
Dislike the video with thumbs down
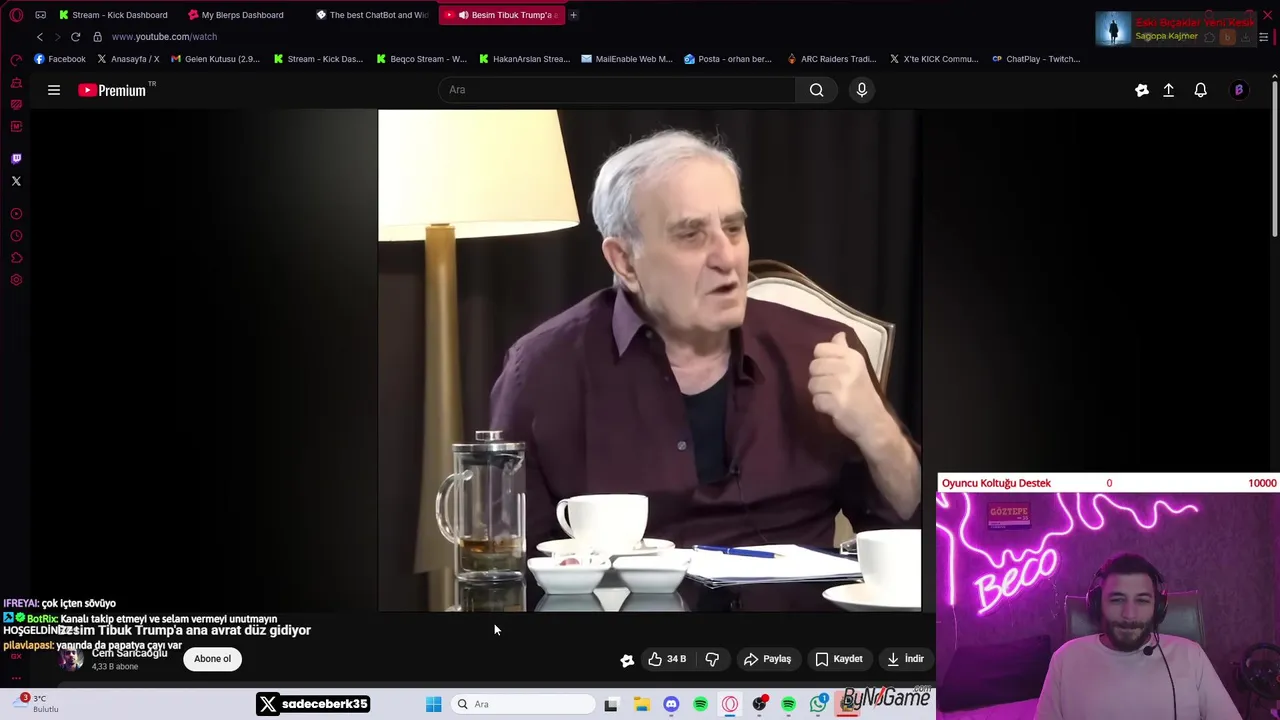pos(712,659)
